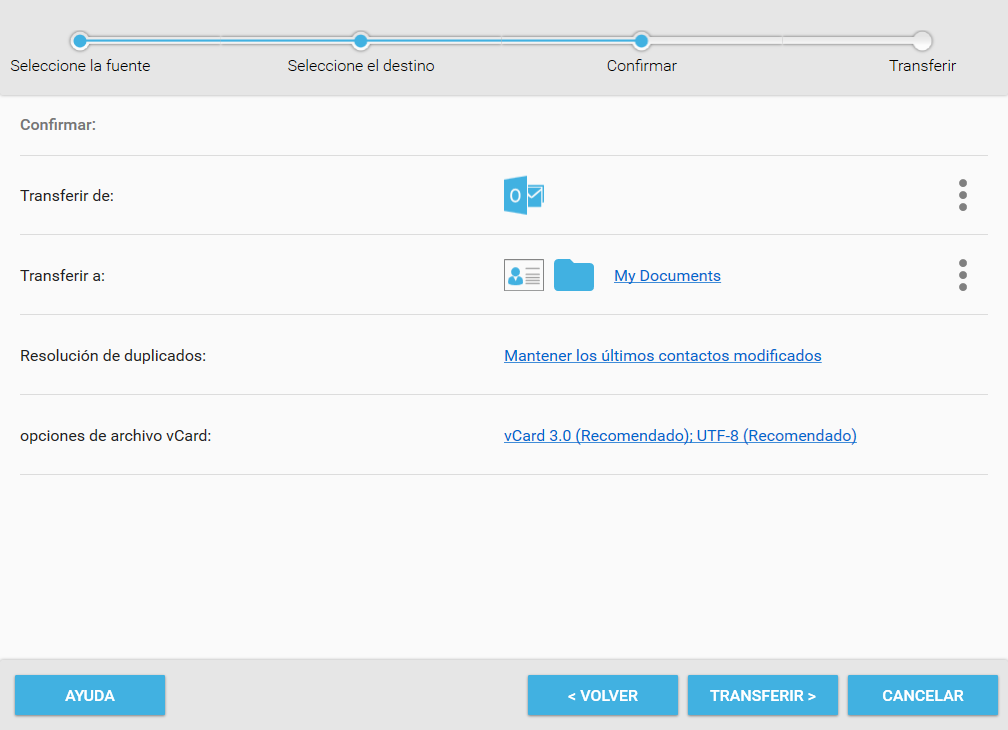The height and width of the screenshot is (730, 1008).
Task: Open the My Documents destination link
Action: pos(667,276)
